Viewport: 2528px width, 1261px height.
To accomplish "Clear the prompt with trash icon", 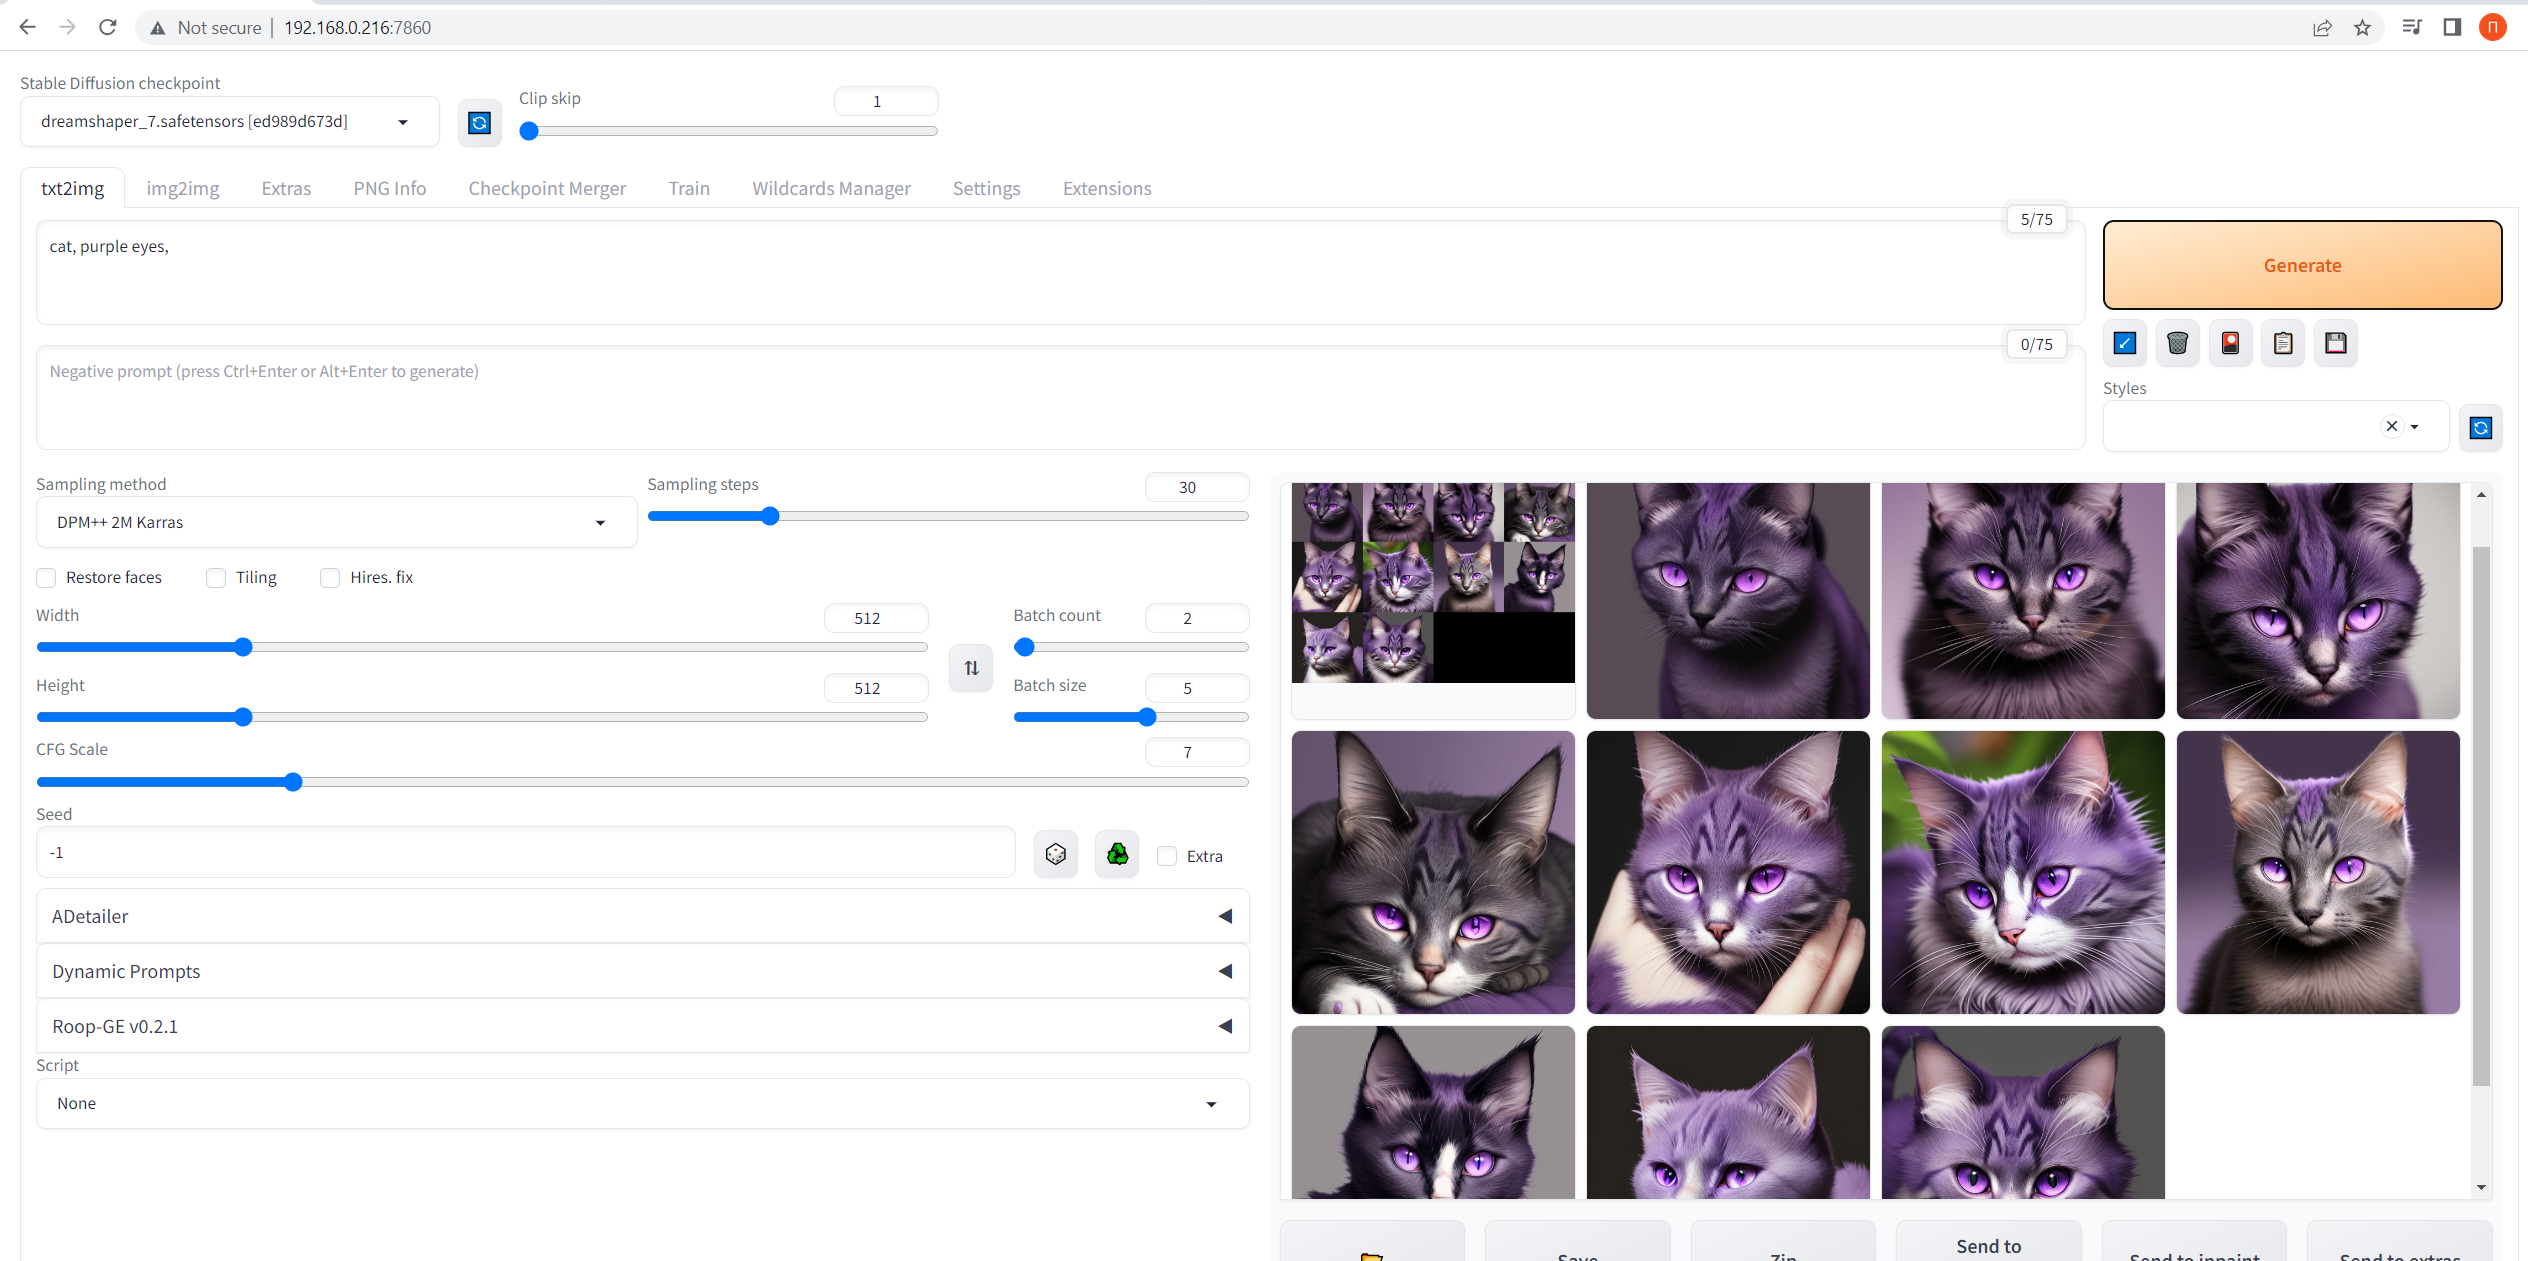I will [2177, 343].
